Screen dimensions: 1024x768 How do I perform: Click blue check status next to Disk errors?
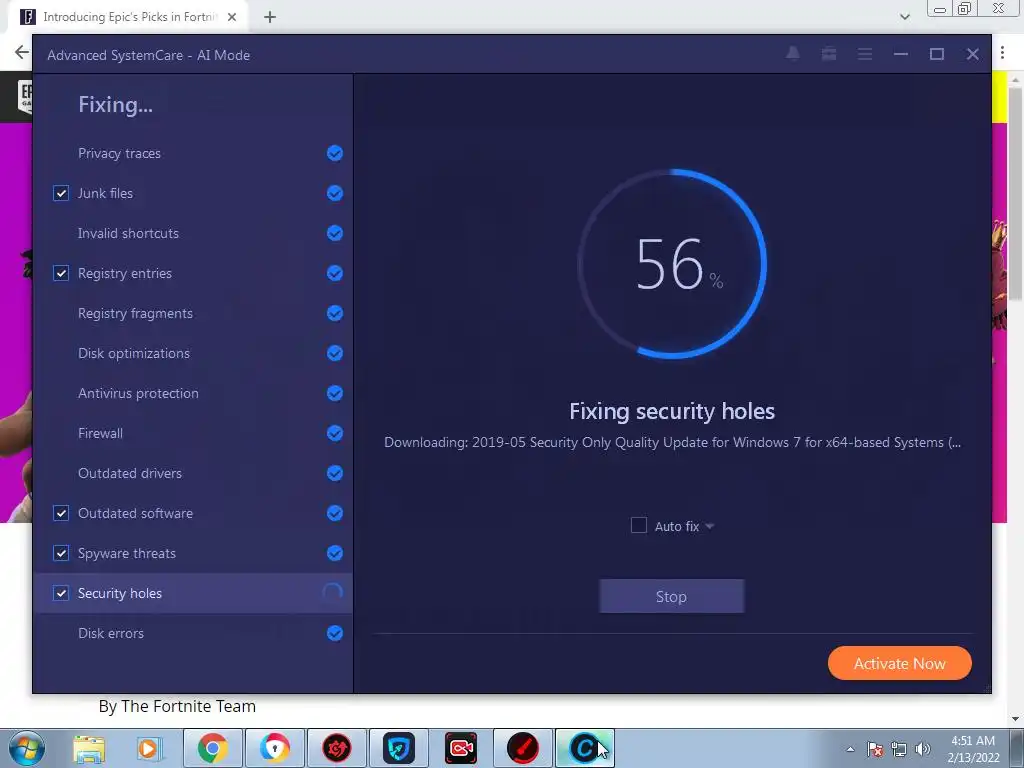334,633
